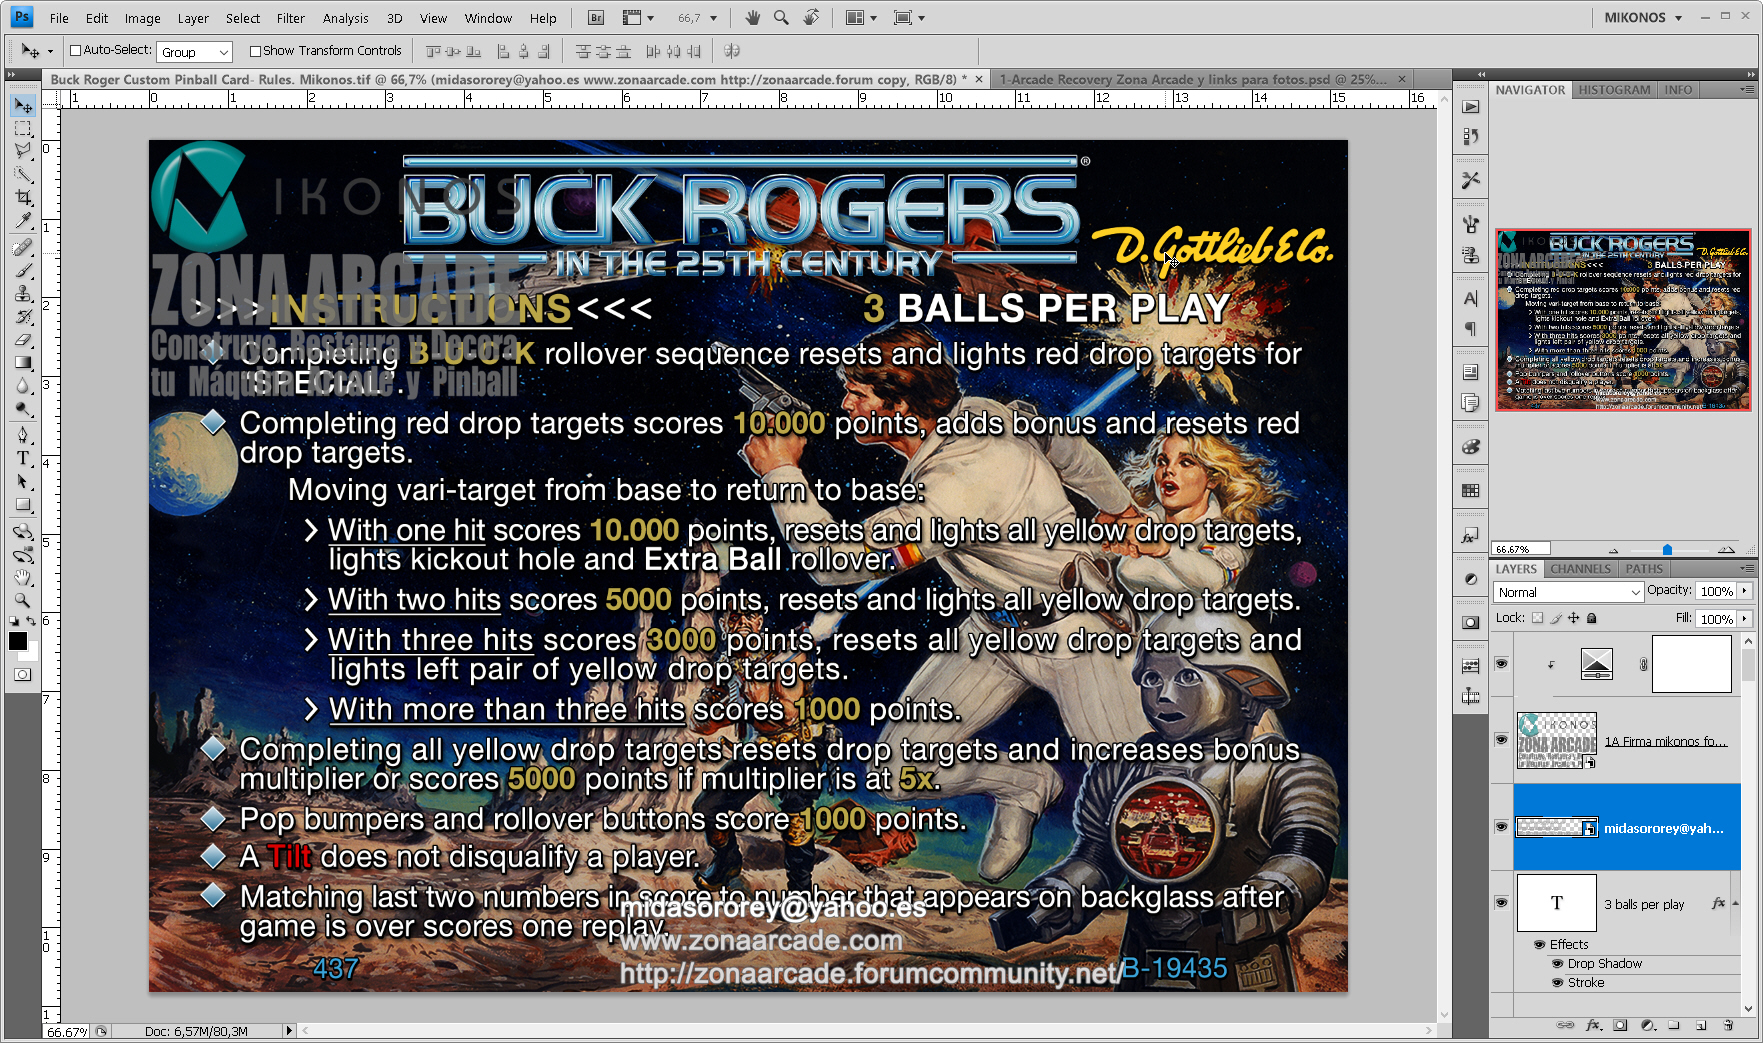Image resolution: width=1763 pixels, height=1043 pixels.
Task: Enable the Auto-Select checkbox
Action: [75, 50]
